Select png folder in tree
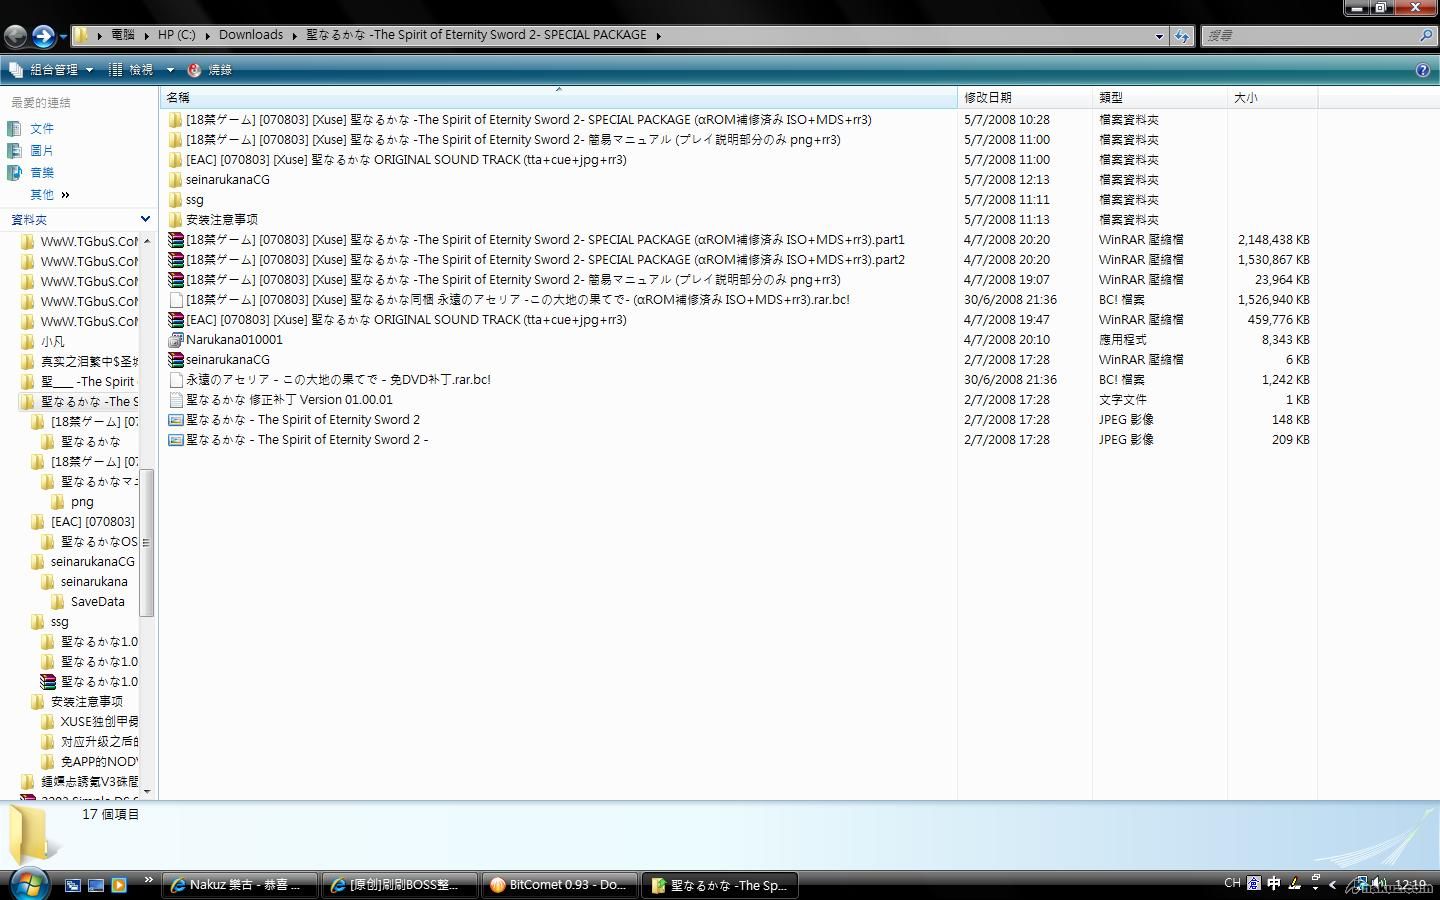The width and height of the screenshot is (1440, 900). tap(72, 502)
